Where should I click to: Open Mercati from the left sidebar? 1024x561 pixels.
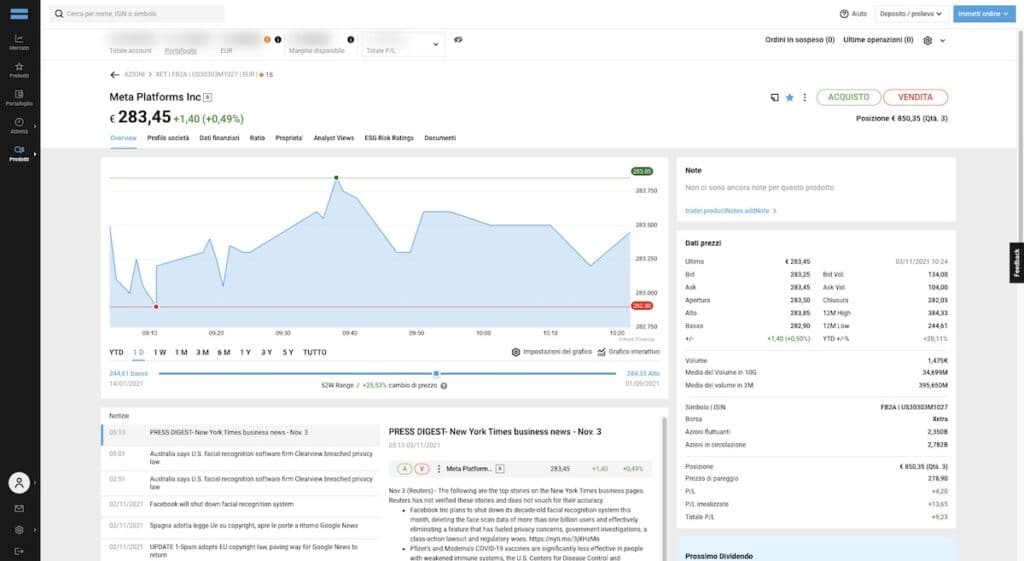19,41
